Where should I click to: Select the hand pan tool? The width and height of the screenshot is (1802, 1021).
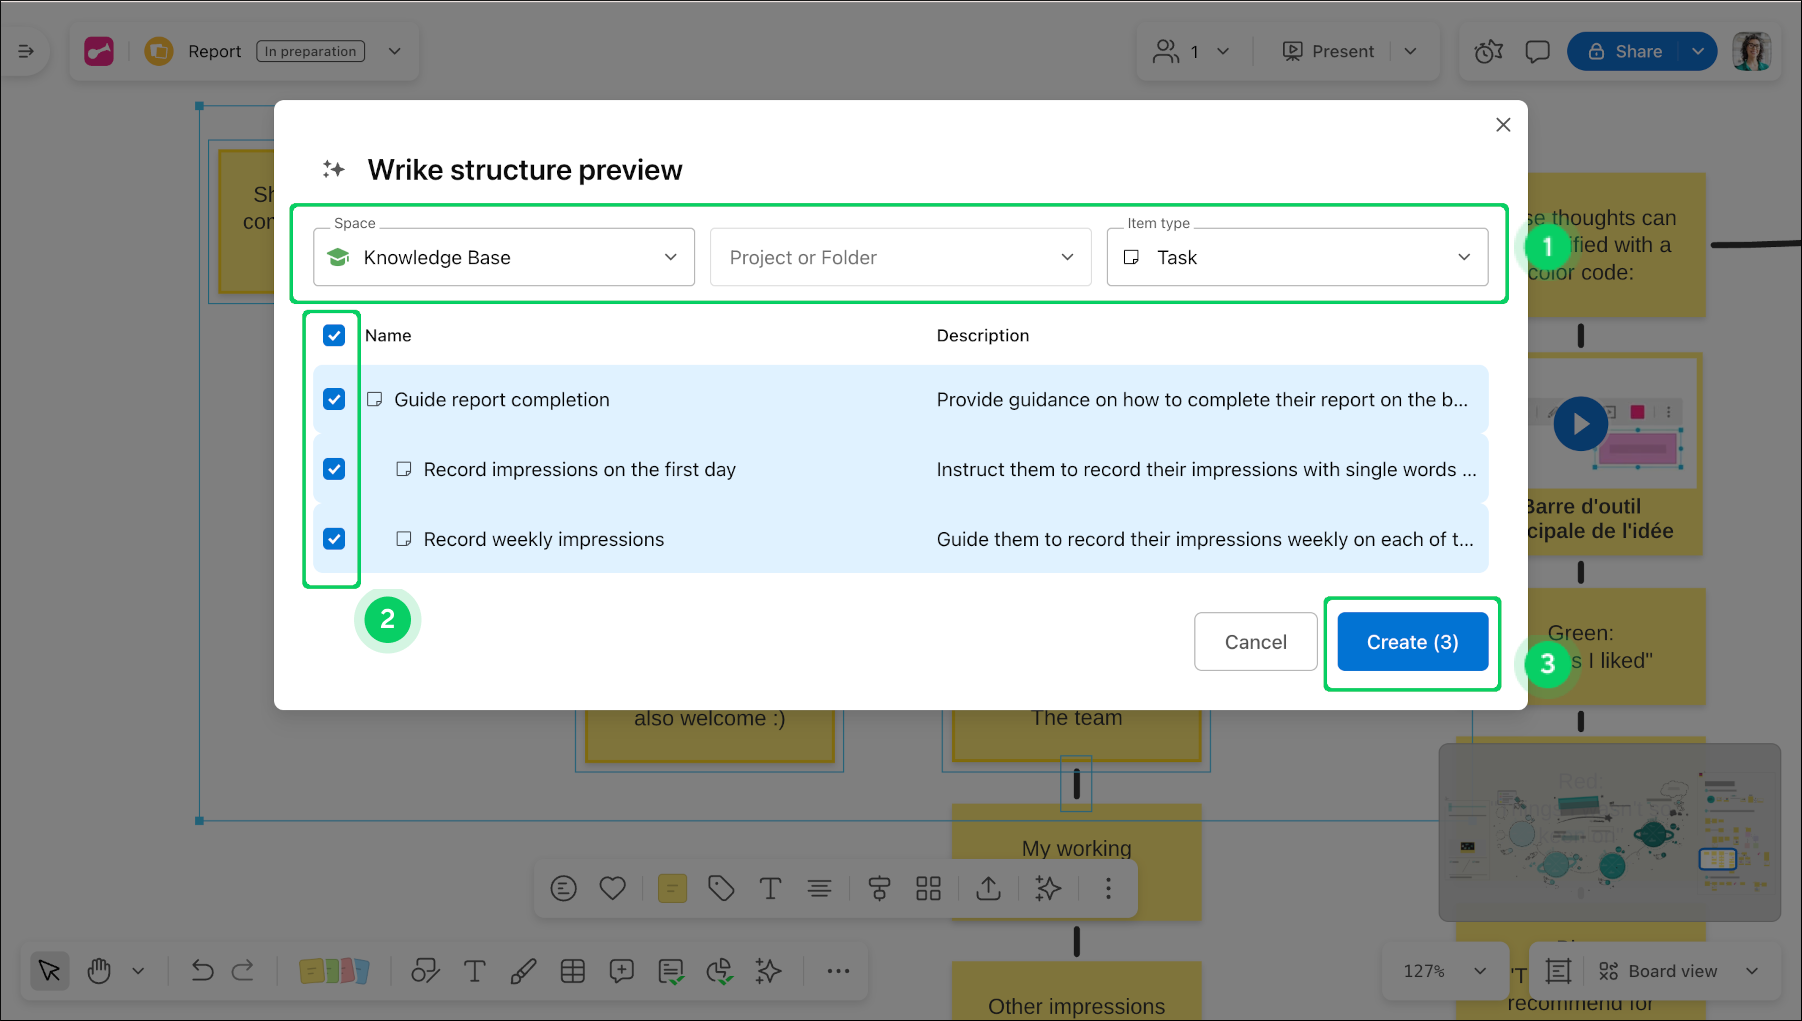click(x=99, y=971)
